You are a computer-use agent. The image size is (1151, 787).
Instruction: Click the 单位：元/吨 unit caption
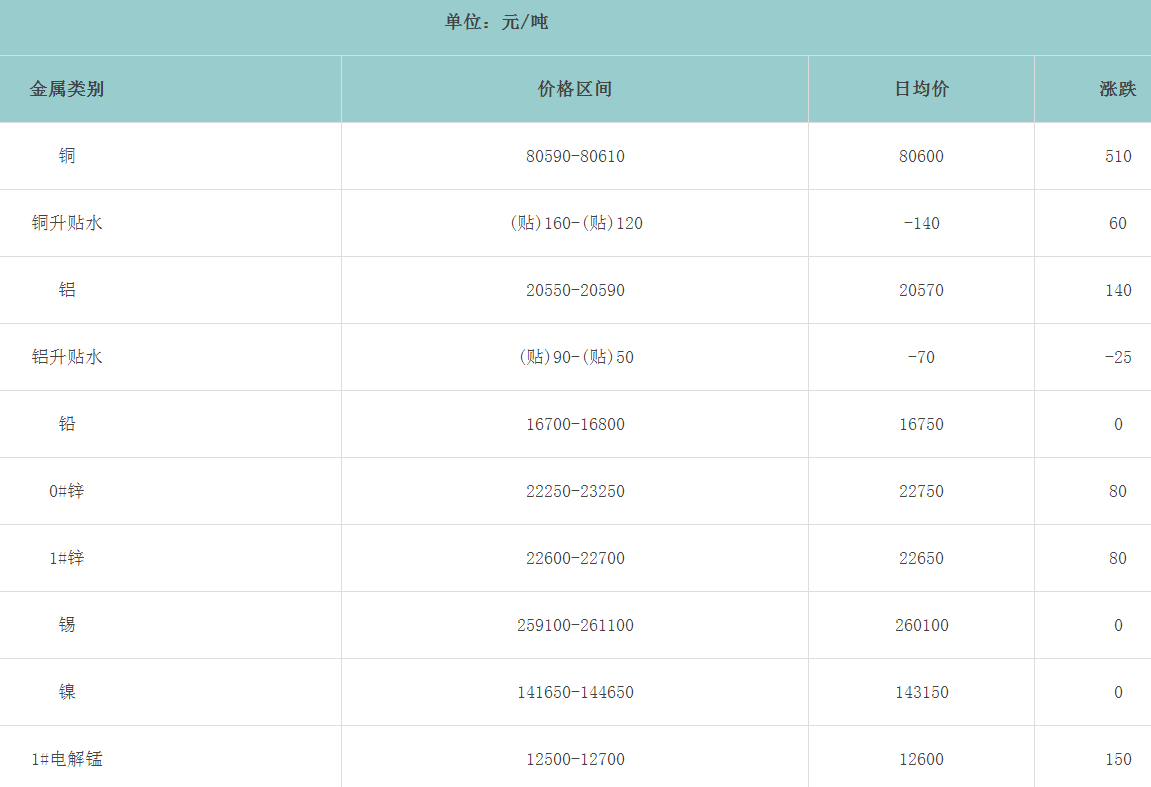pyautogui.click(x=496, y=22)
